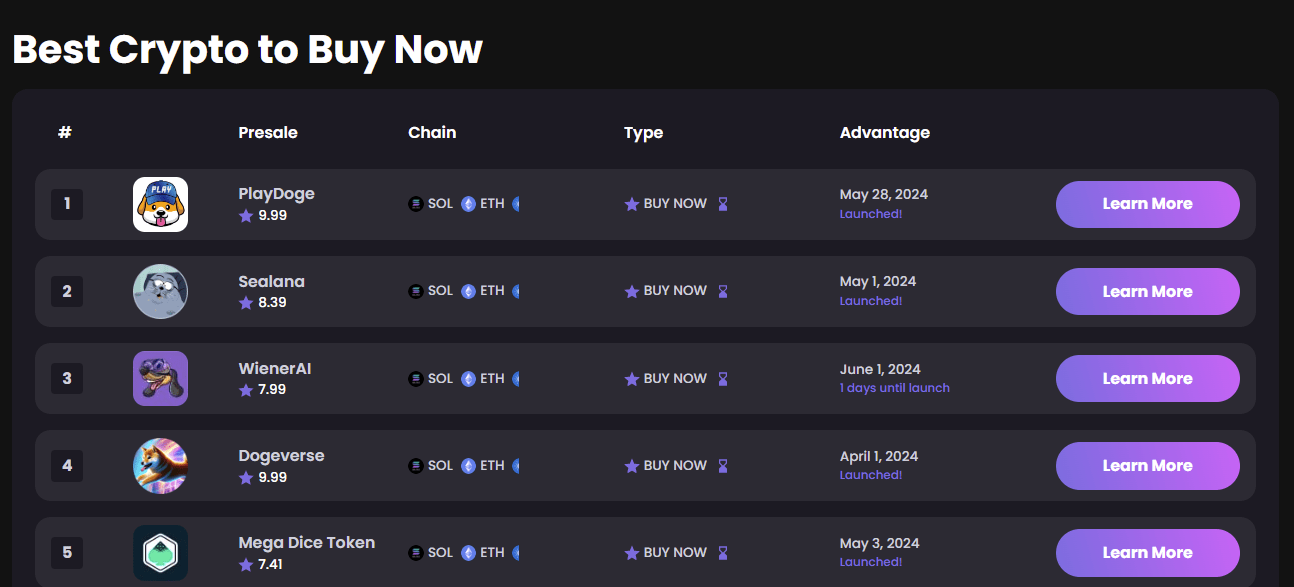Select the Mega Dice Token presale name
This screenshot has height=587, width=1294.
tap(307, 543)
